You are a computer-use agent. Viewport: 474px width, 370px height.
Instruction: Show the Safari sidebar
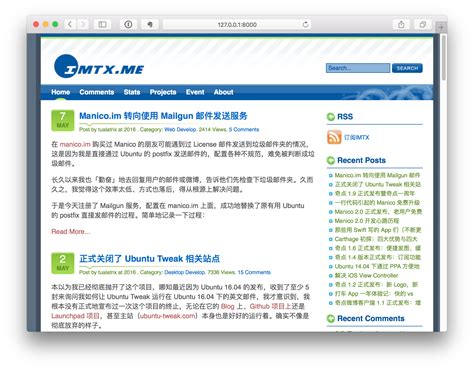[102, 24]
